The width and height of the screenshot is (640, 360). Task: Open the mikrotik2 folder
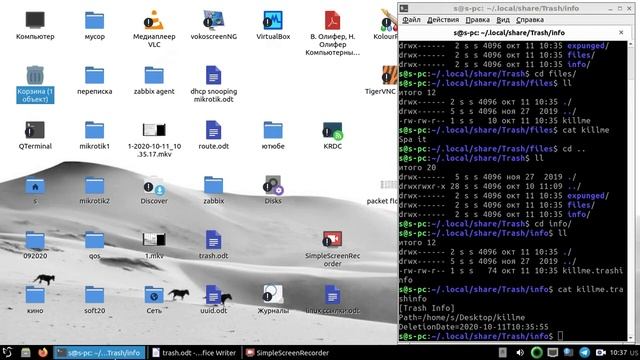(94, 190)
